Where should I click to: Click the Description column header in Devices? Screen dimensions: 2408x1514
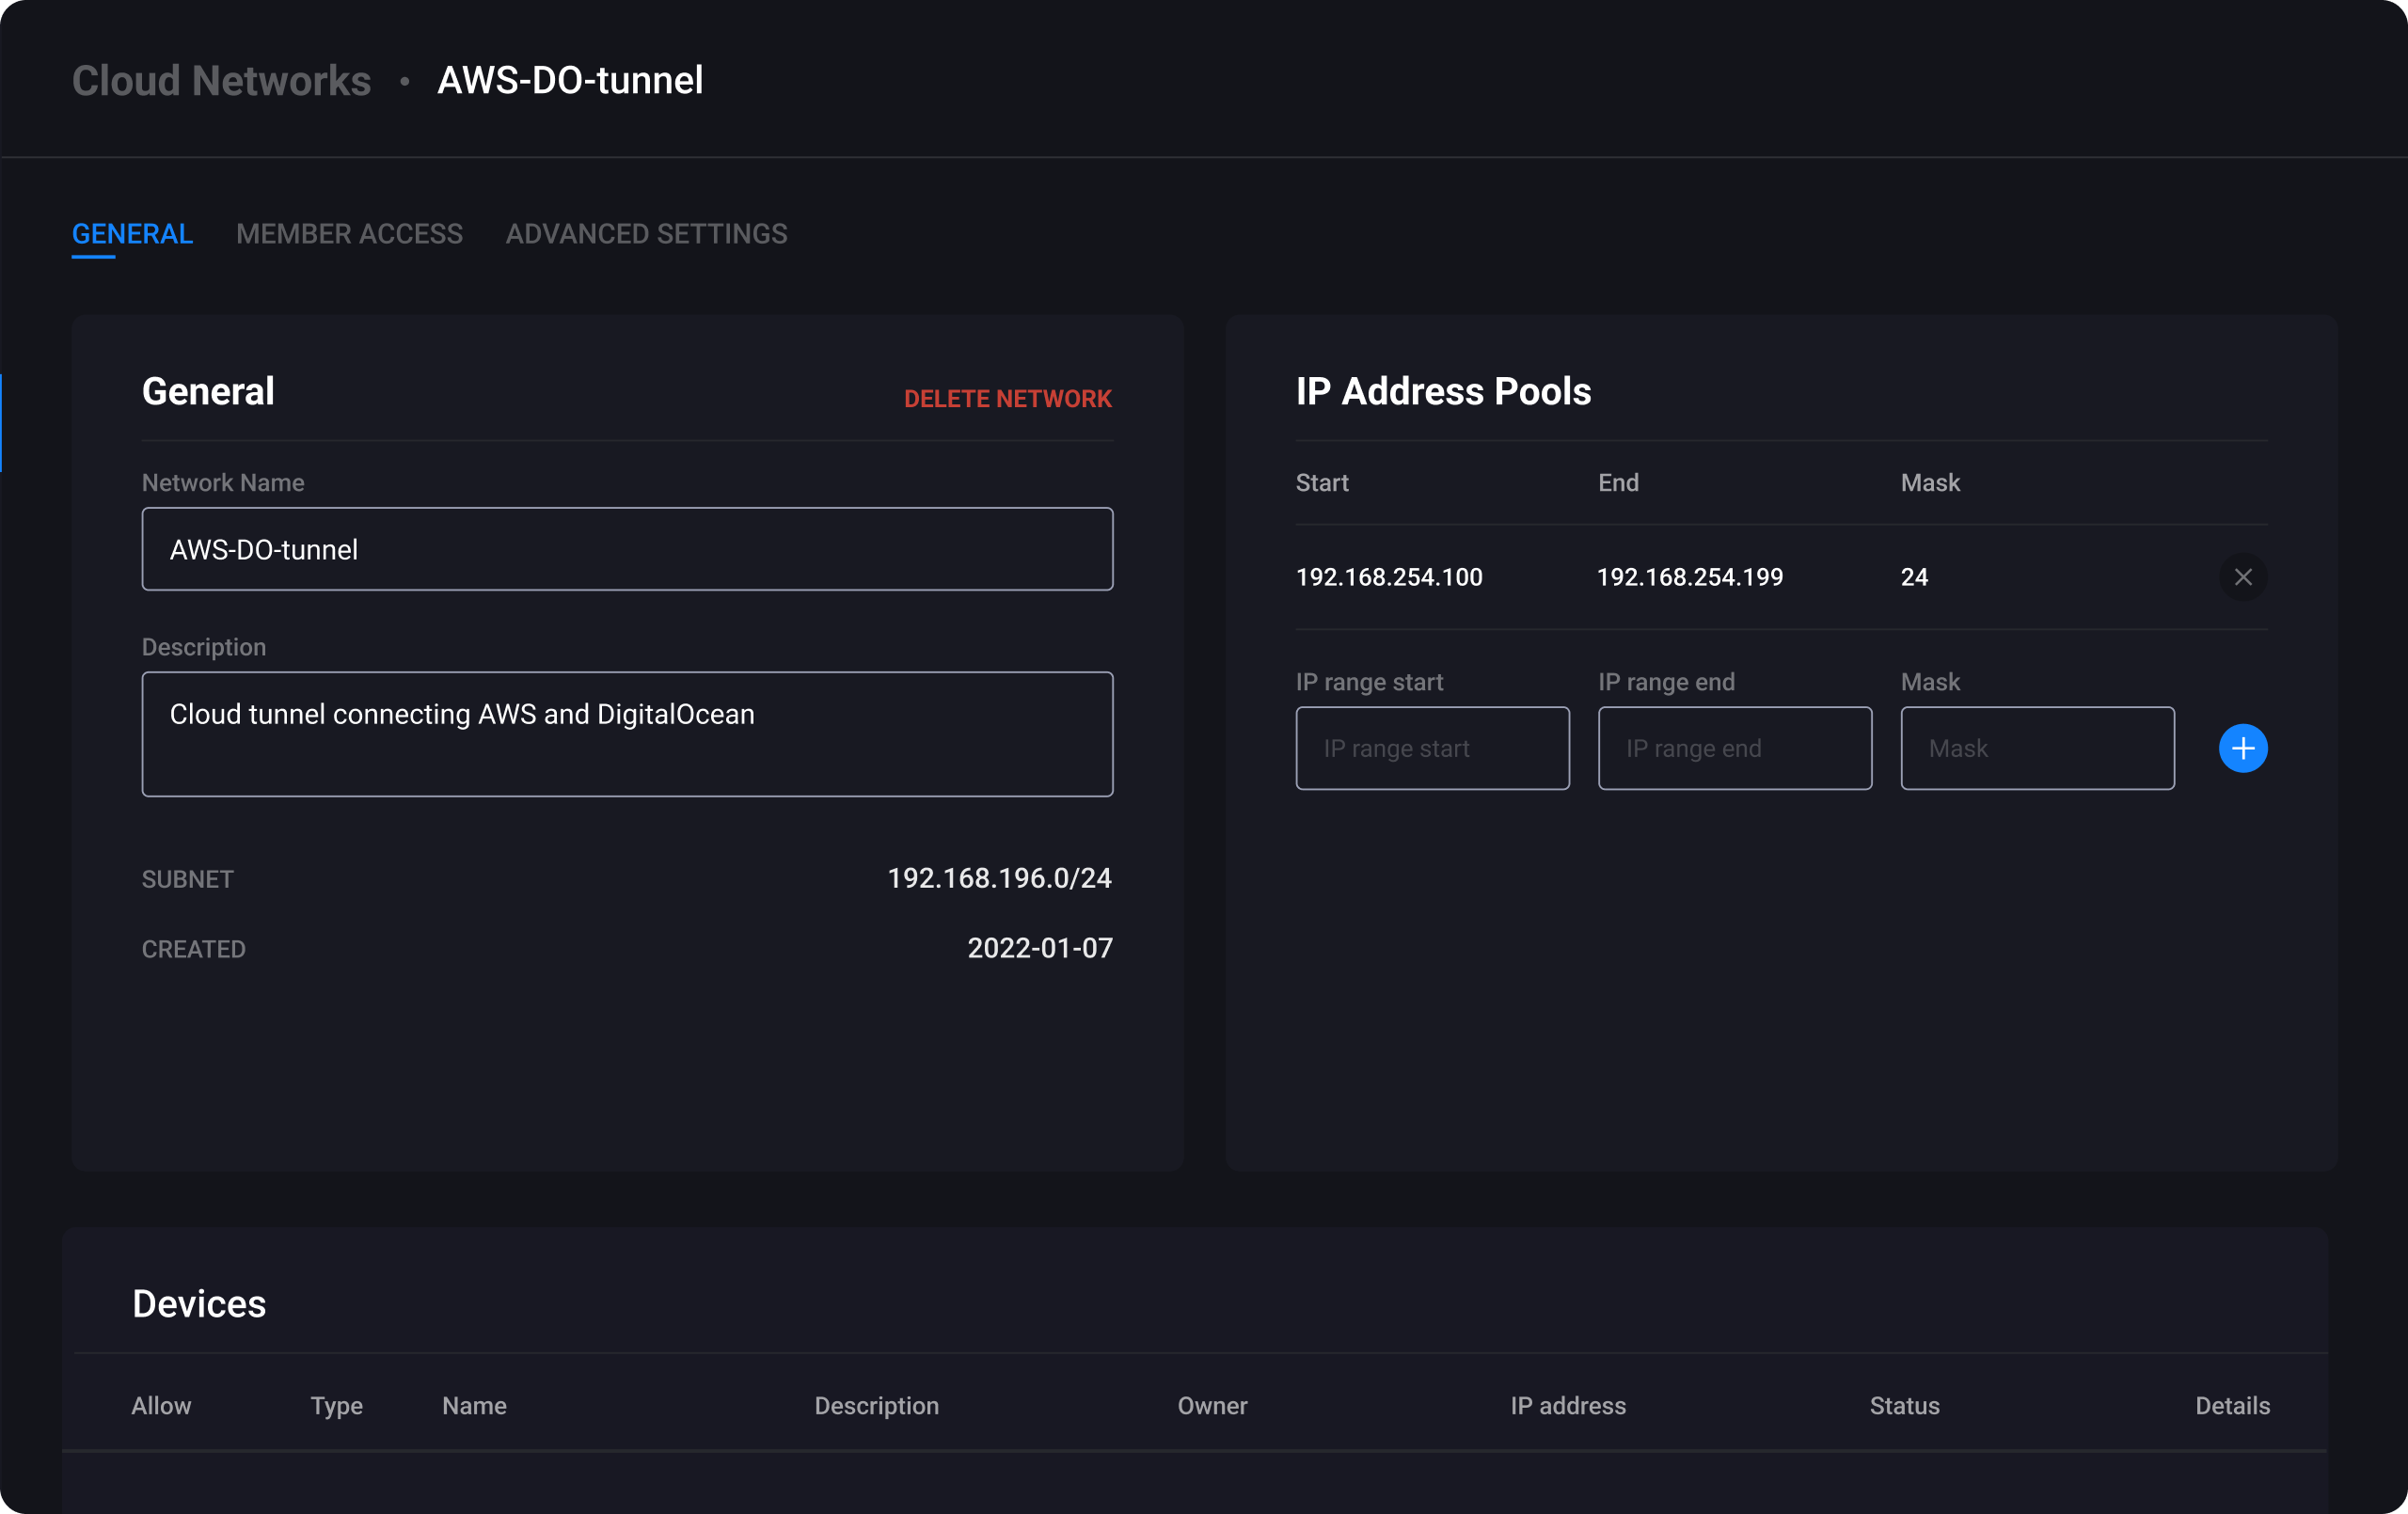[x=876, y=1406]
